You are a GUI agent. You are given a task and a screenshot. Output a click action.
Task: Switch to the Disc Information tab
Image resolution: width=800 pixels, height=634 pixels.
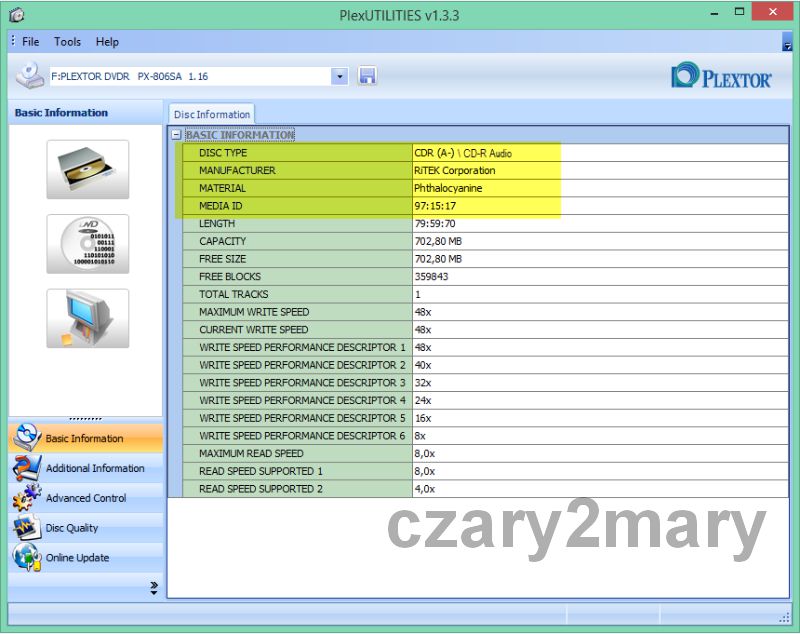212,115
